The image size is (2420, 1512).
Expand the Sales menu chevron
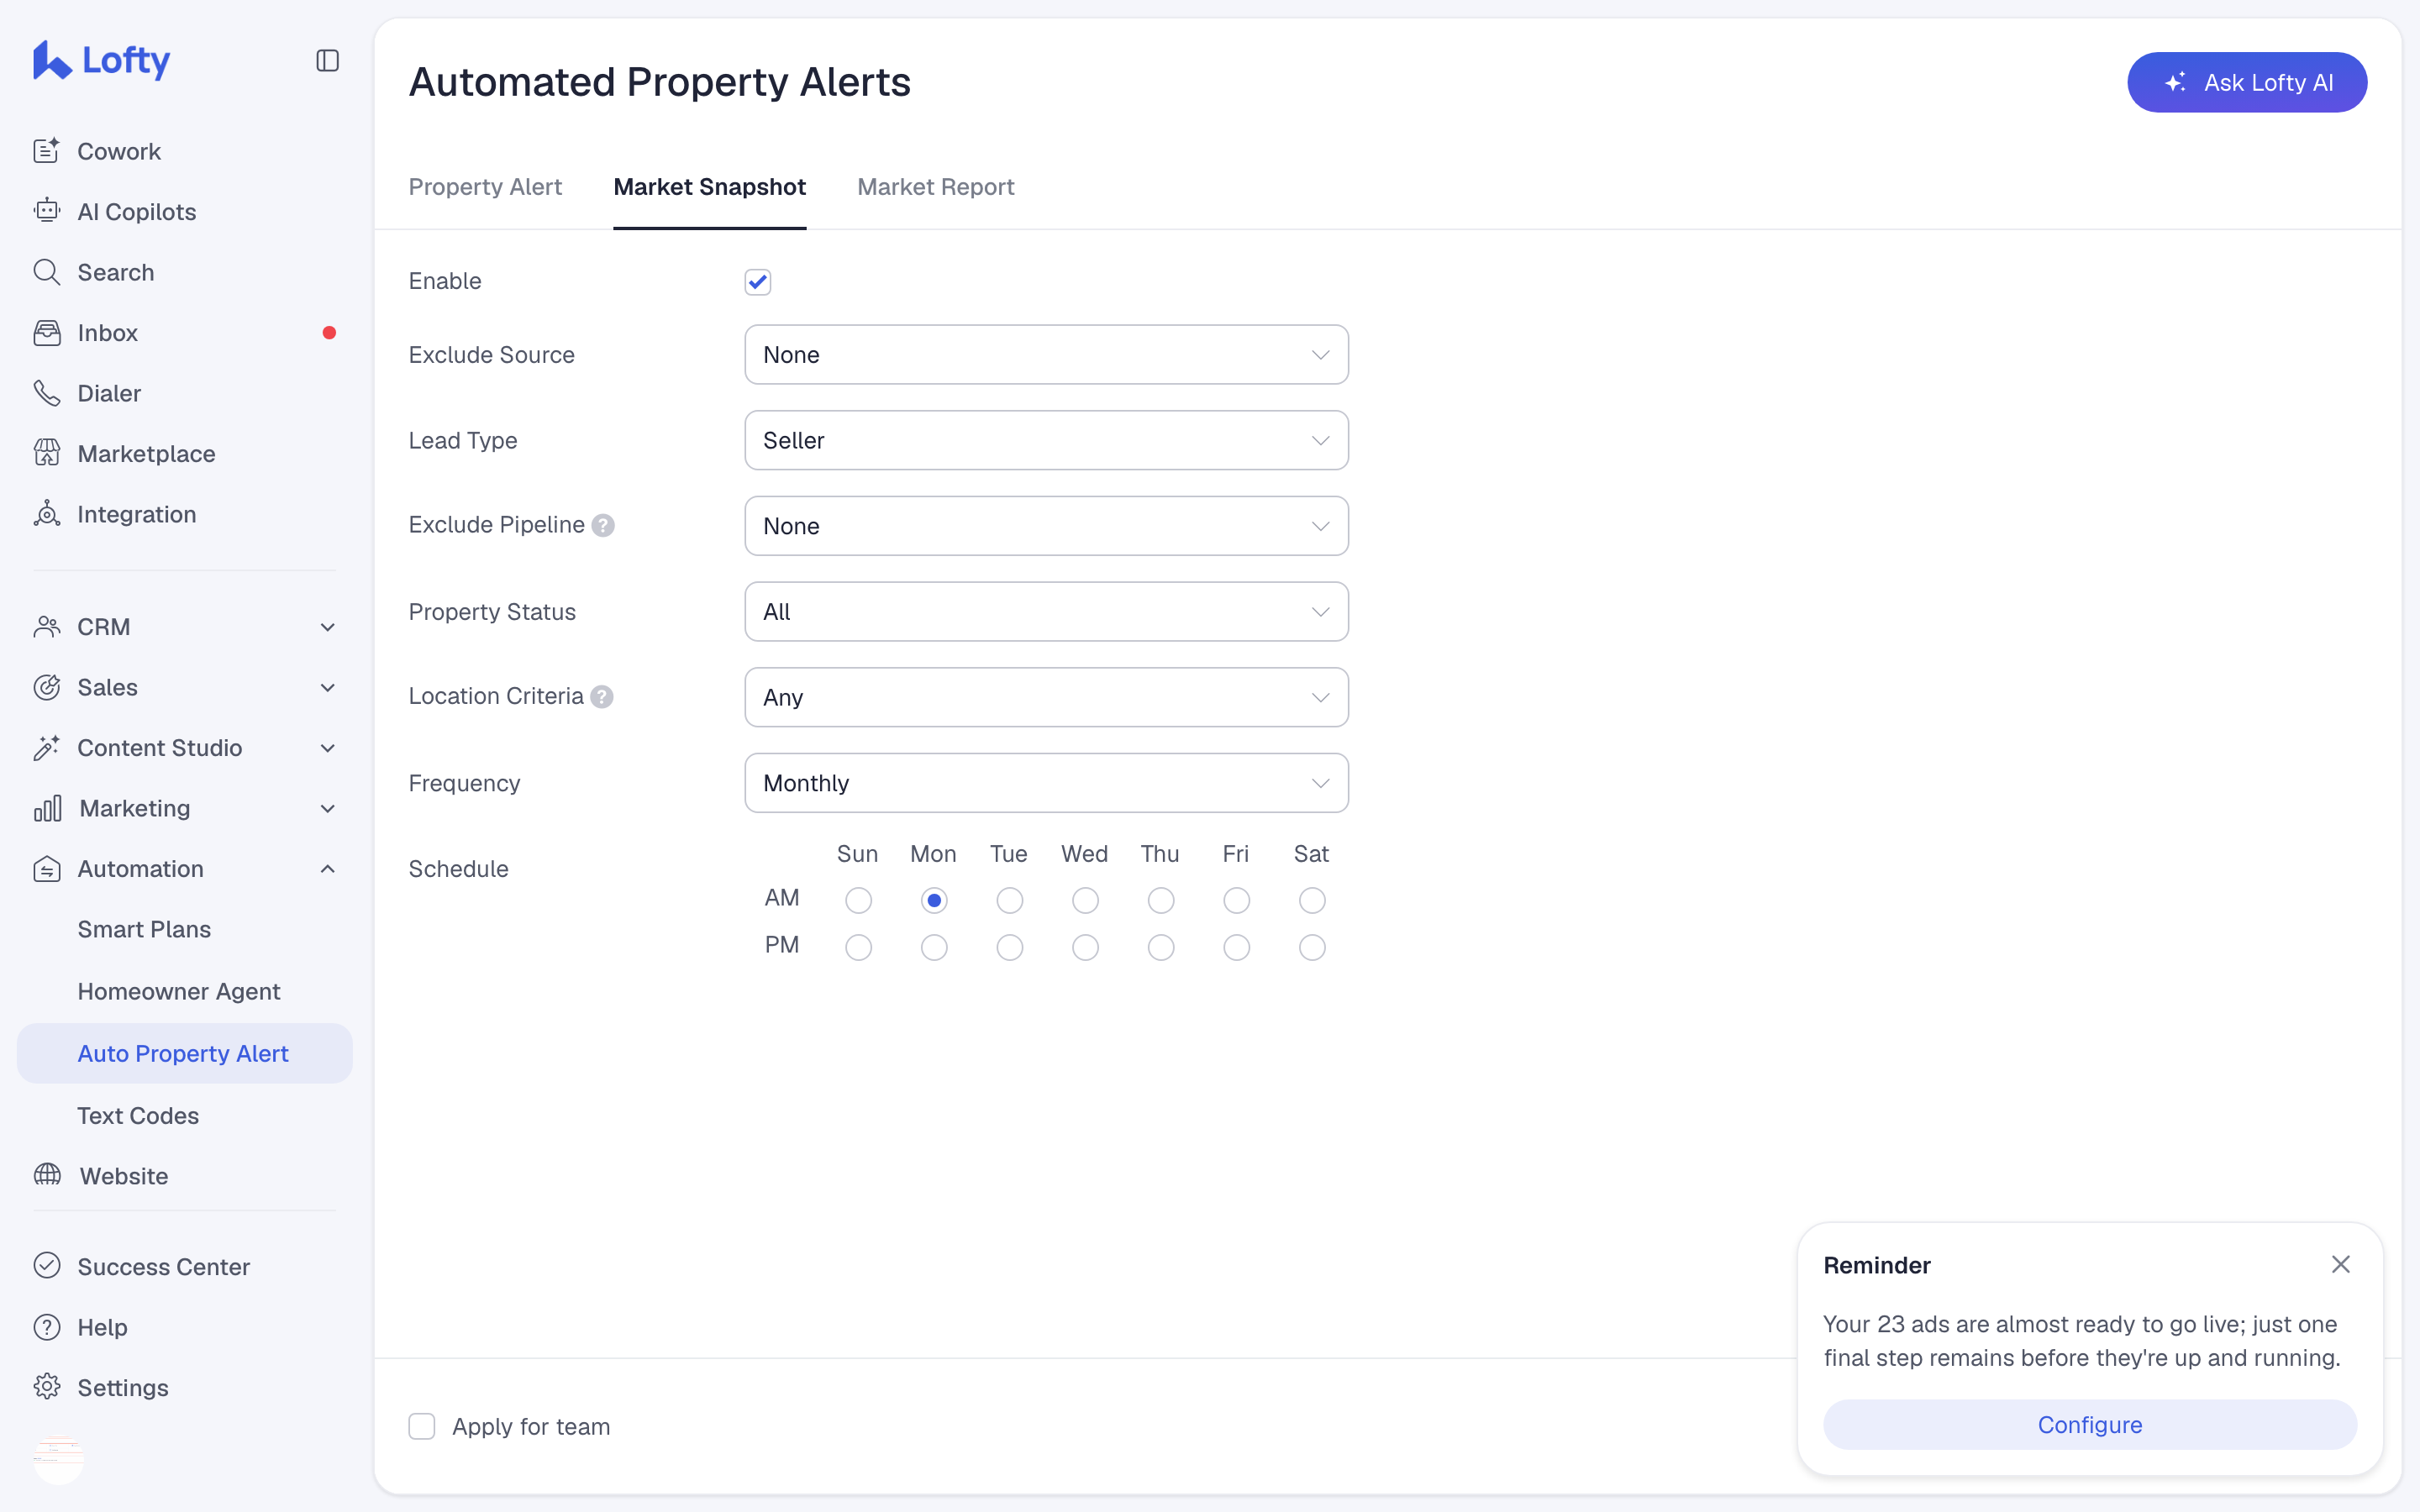pos(328,687)
